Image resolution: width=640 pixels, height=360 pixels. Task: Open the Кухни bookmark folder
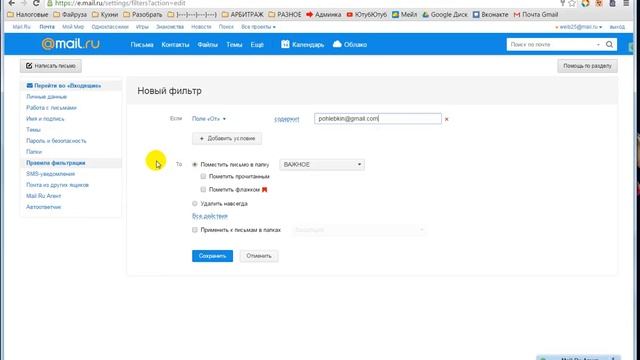pyautogui.click(x=105, y=14)
